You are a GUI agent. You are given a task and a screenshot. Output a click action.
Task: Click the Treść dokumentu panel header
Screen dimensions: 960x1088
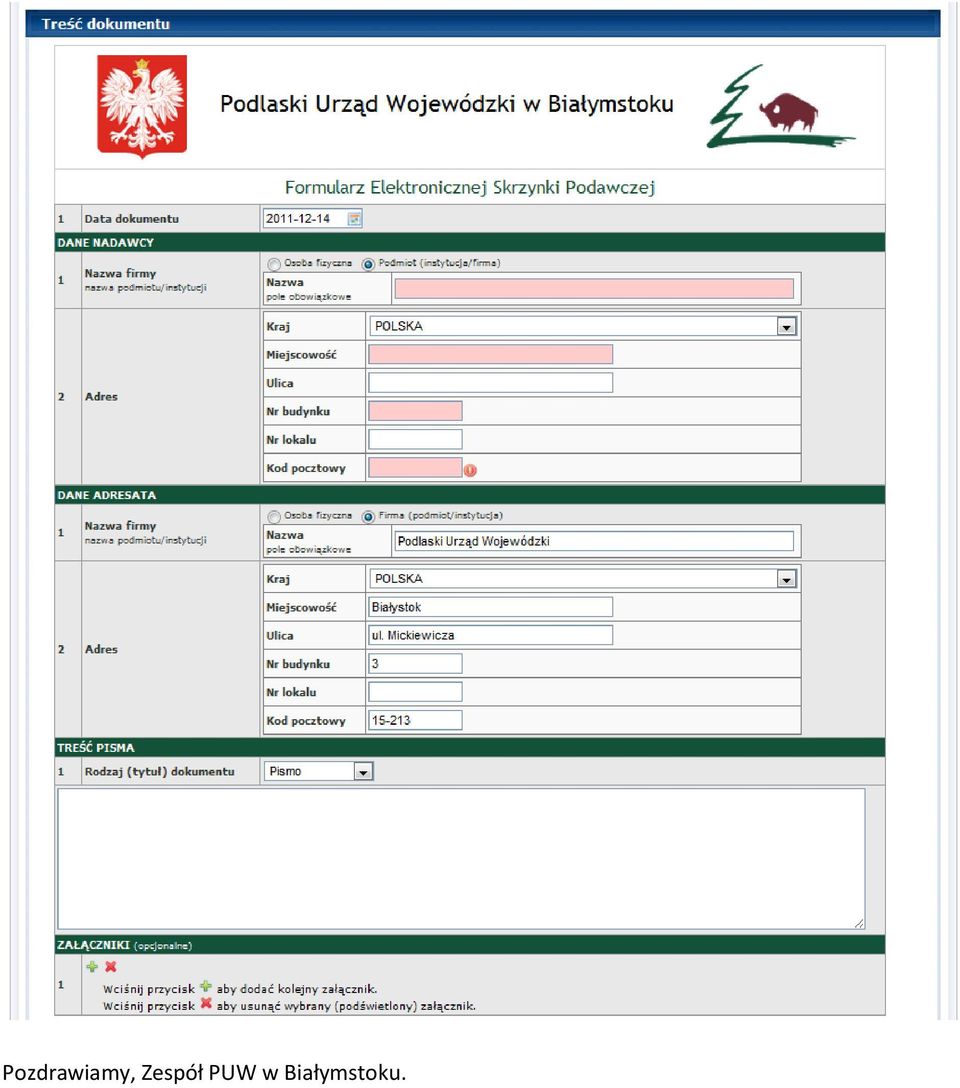(x=483, y=24)
